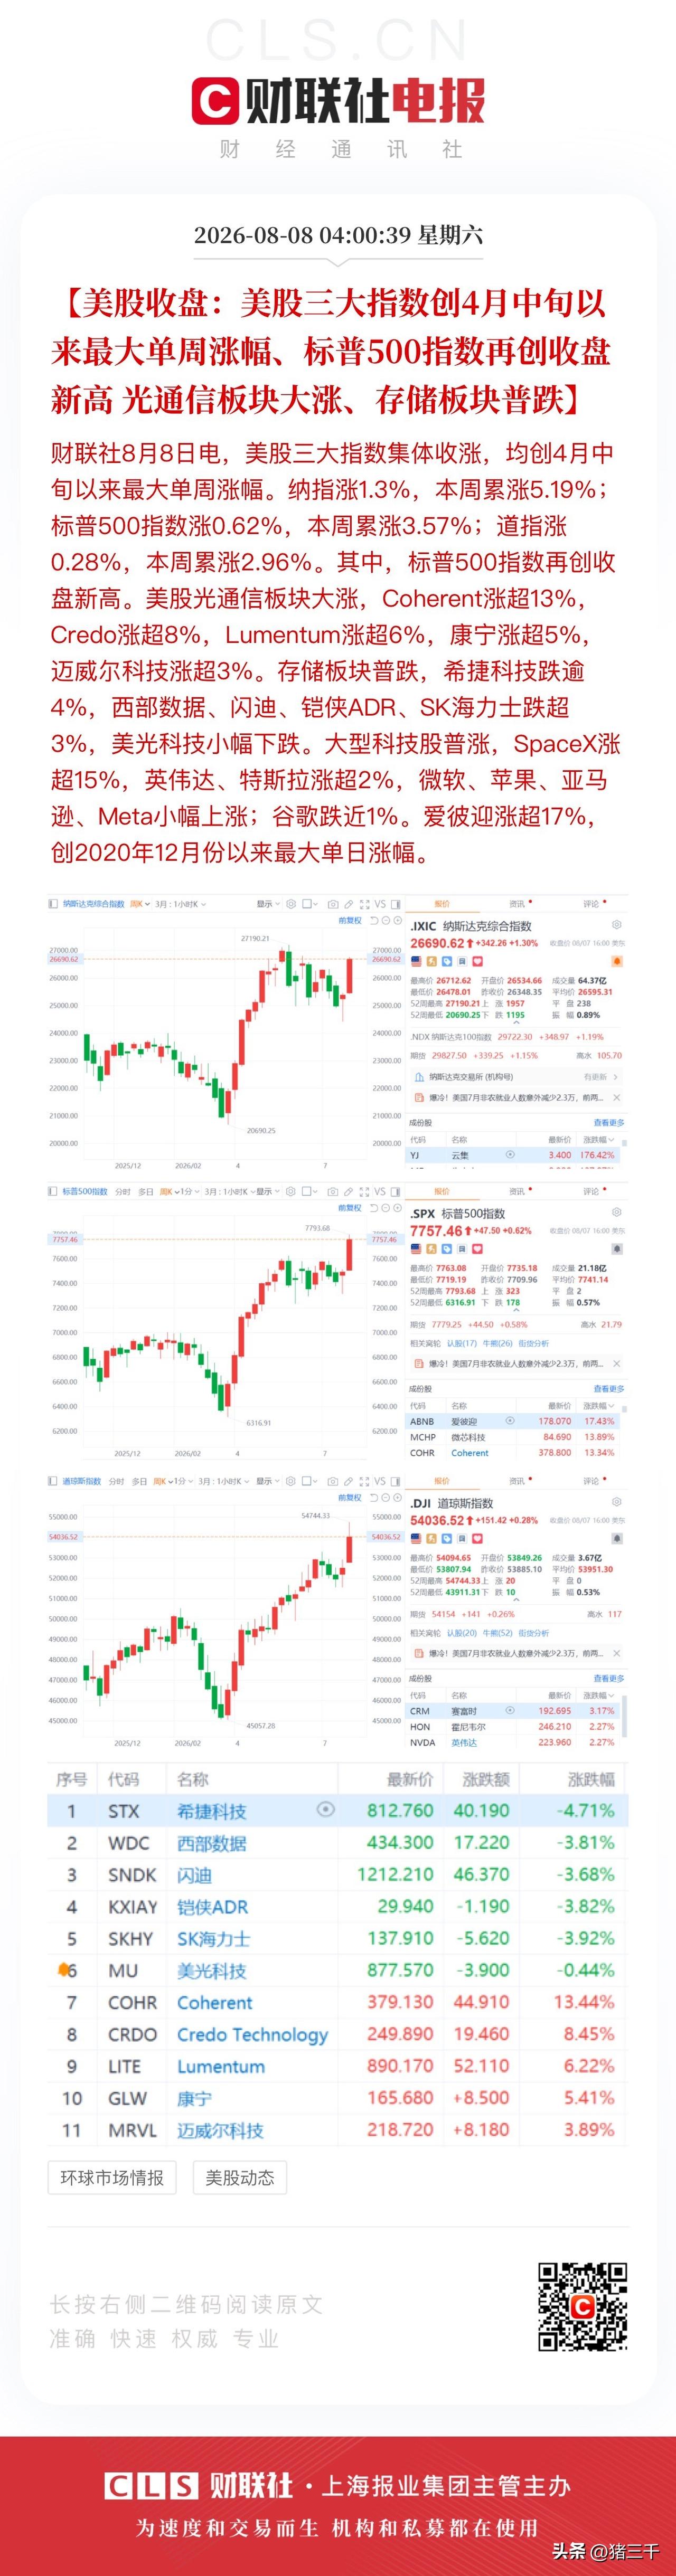Open 显示 dropdown on Dow Jones chart toolbar
Viewport: 676px width, 2576px height.
[267, 1481]
